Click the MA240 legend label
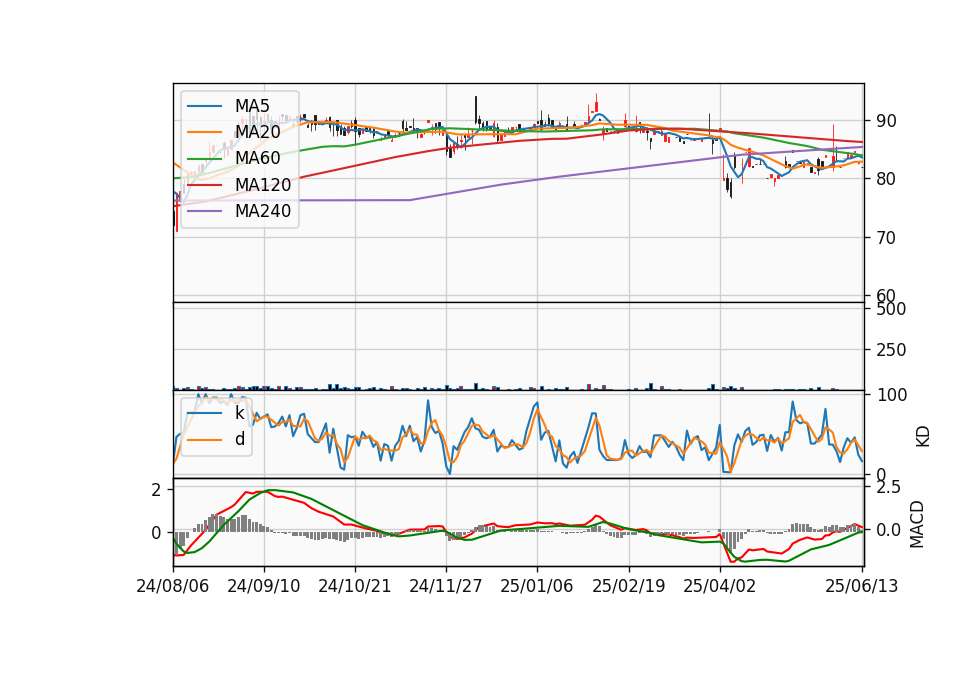The image size is (960, 690). coord(263,211)
